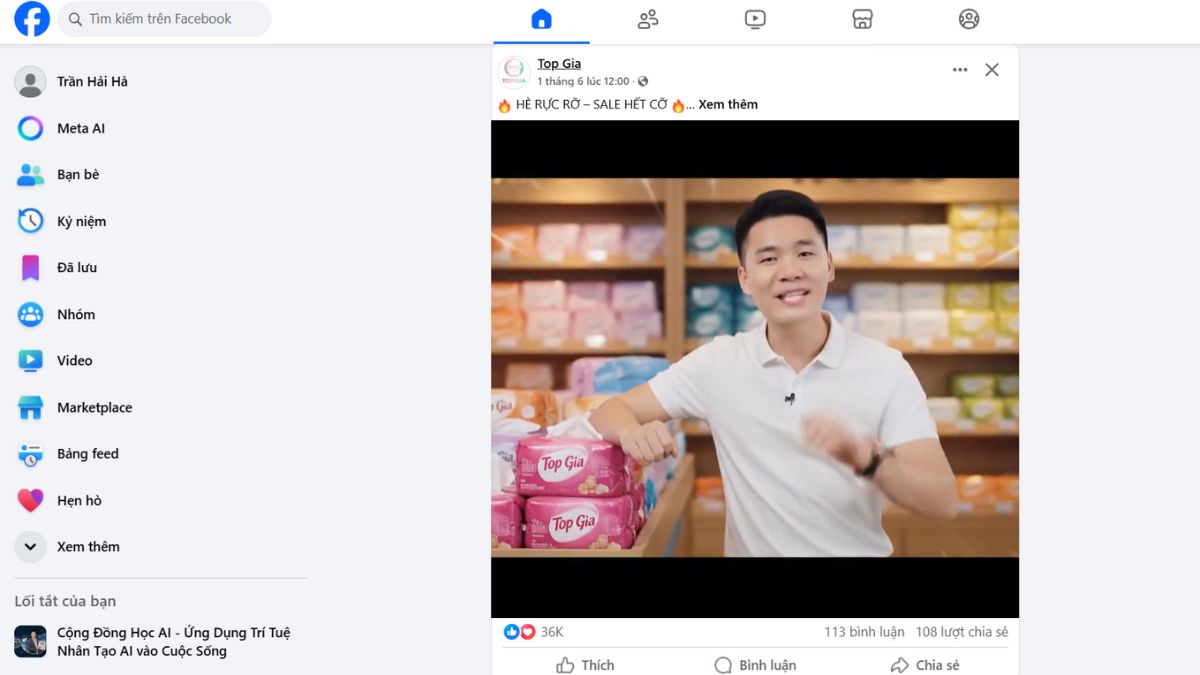The width and height of the screenshot is (1200, 675).
Task: Open the Bạn bè icon in sidebar
Action: 30,175
